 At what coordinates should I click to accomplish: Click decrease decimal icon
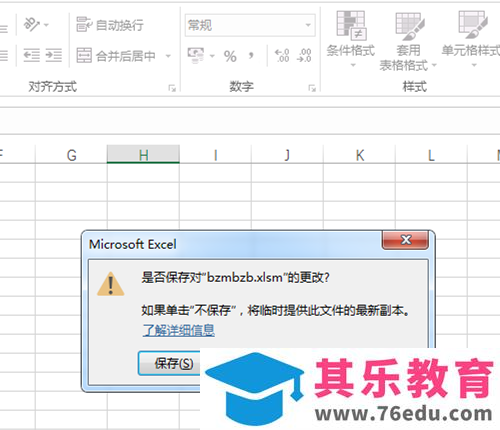(x=304, y=55)
